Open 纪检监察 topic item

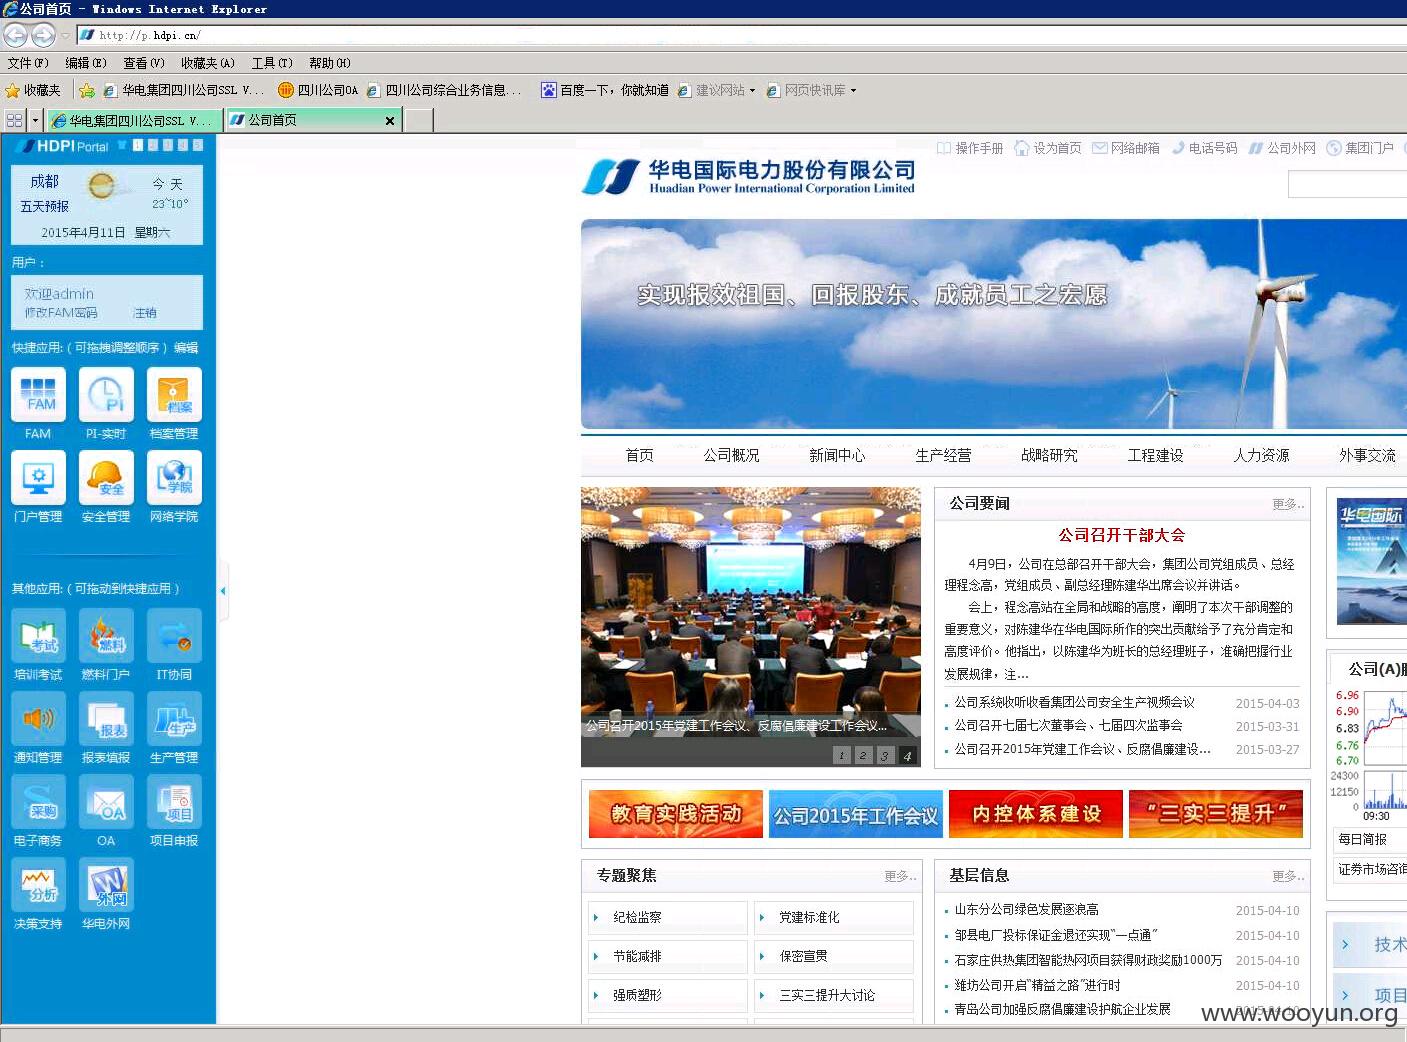(x=668, y=917)
